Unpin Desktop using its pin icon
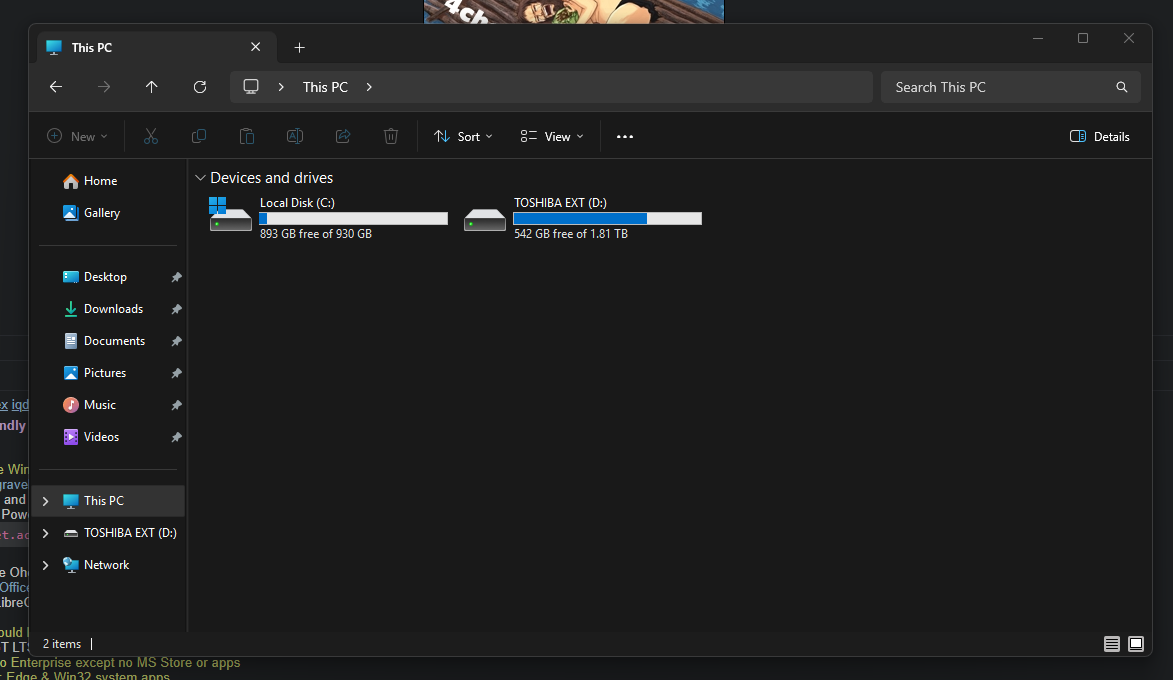 [x=176, y=277]
